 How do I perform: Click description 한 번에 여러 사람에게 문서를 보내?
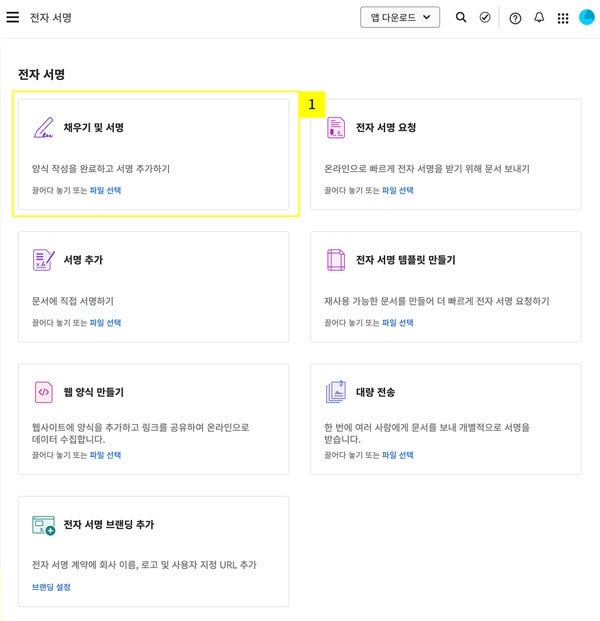click(427, 433)
